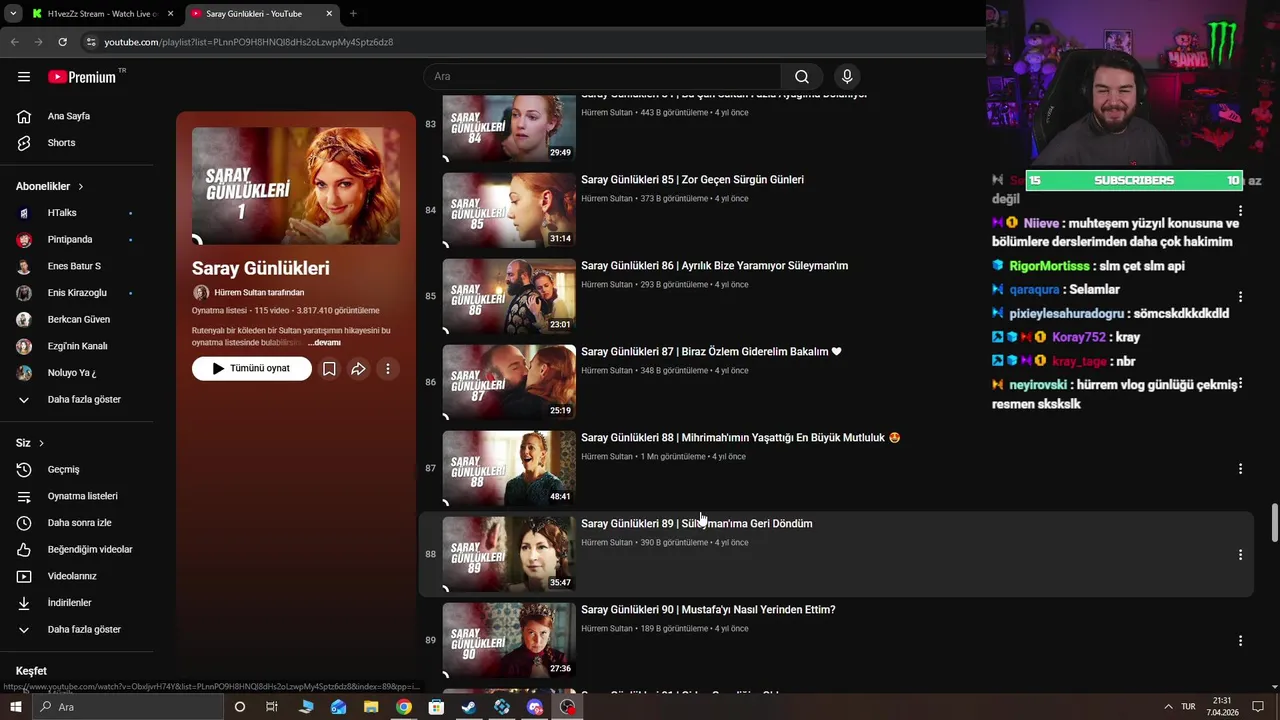Click the page vertical scrollbar thumb
The height and width of the screenshot is (720, 1280).
tap(1274, 524)
